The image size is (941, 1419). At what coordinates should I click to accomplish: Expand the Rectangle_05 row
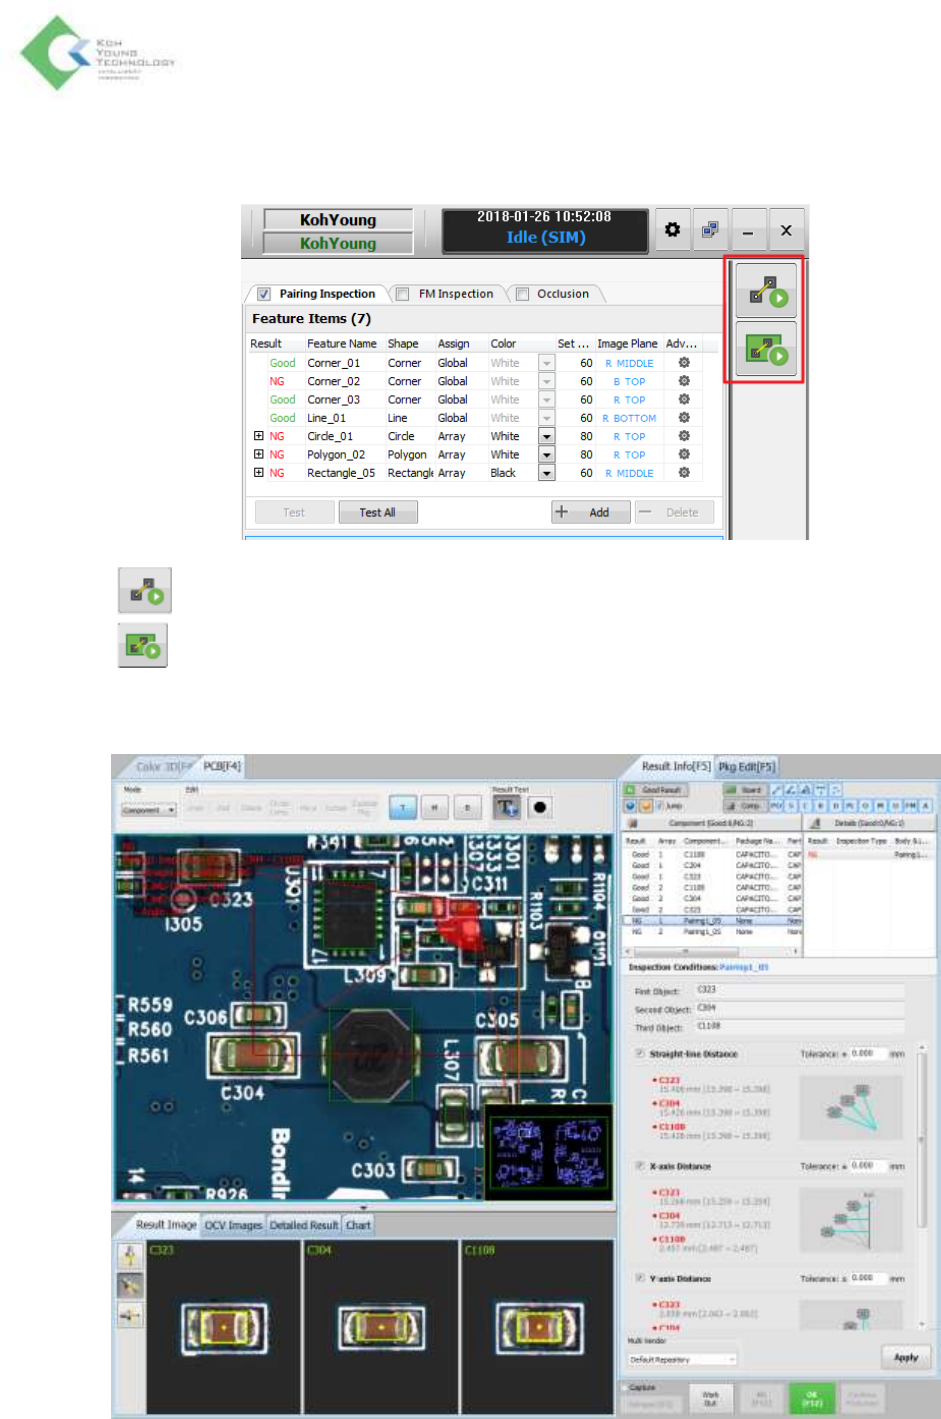(x=258, y=473)
